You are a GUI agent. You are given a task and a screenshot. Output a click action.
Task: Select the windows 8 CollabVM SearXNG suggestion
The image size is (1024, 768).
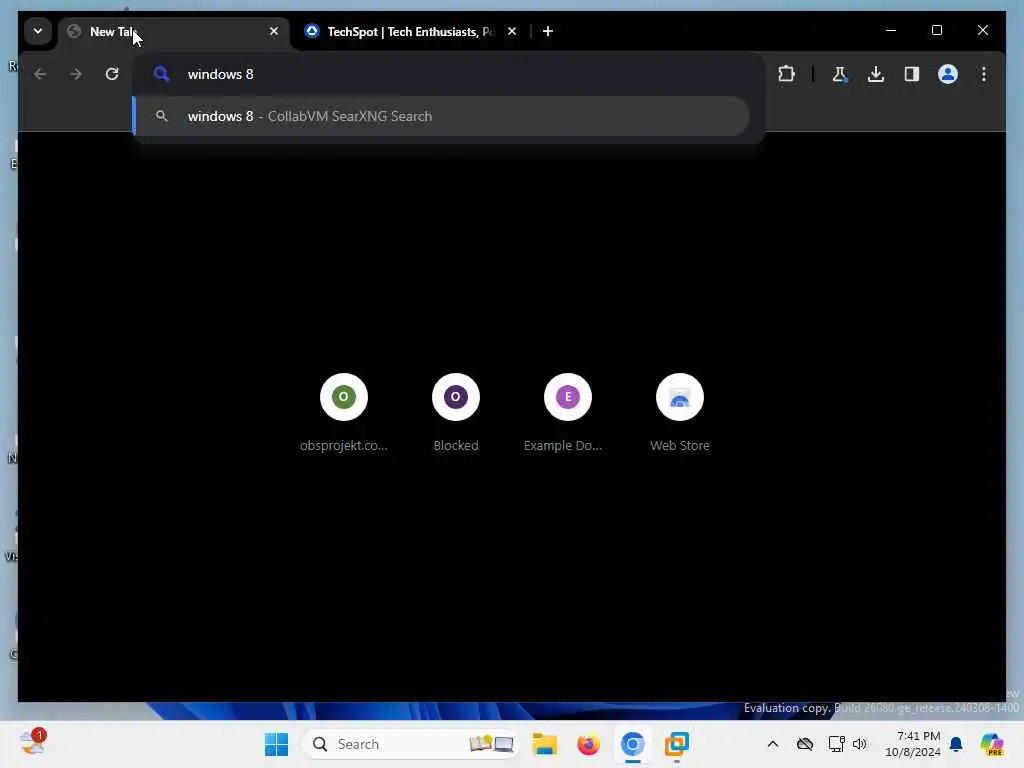tap(441, 116)
